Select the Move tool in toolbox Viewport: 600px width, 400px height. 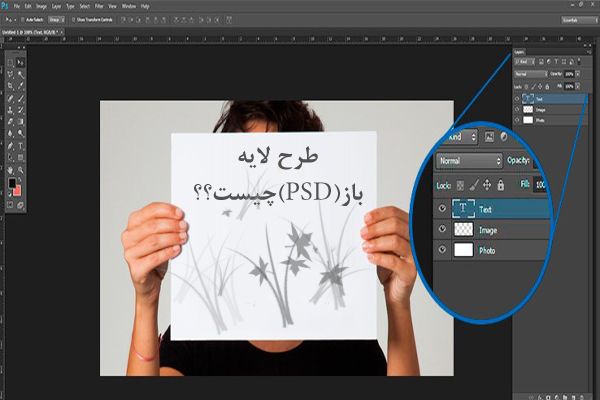[x=21, y=62]
